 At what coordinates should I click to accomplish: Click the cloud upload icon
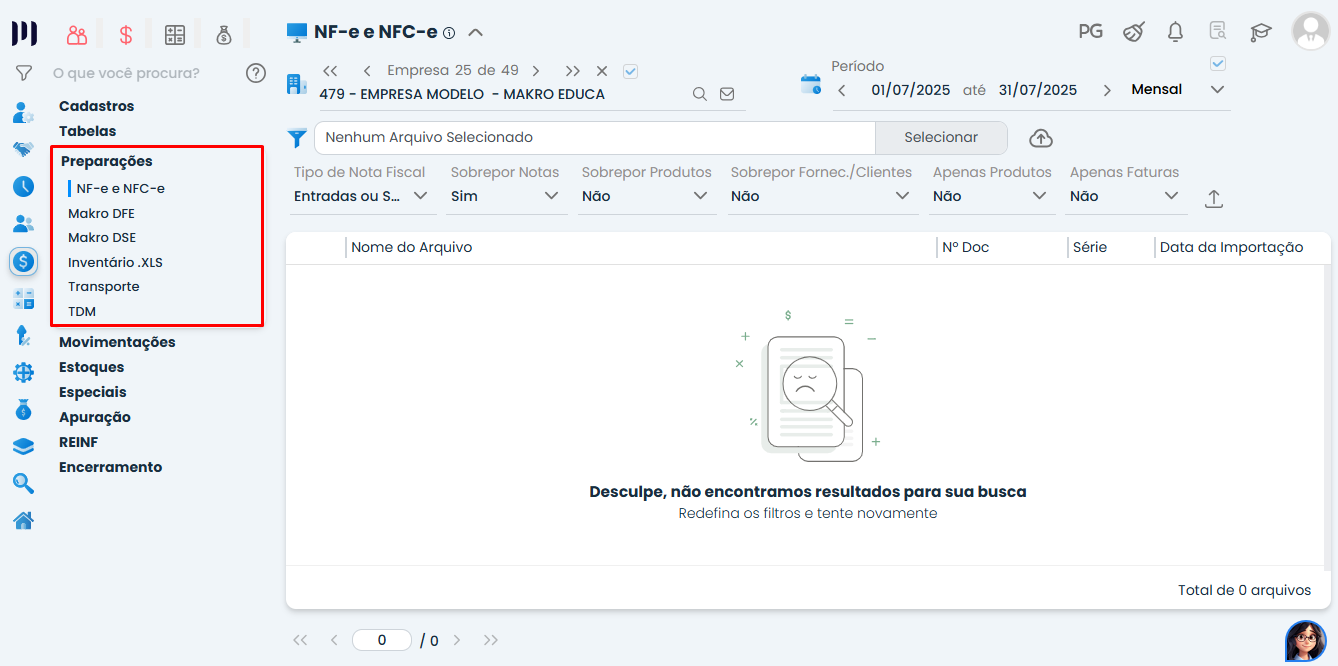(x=1041, y=138)
